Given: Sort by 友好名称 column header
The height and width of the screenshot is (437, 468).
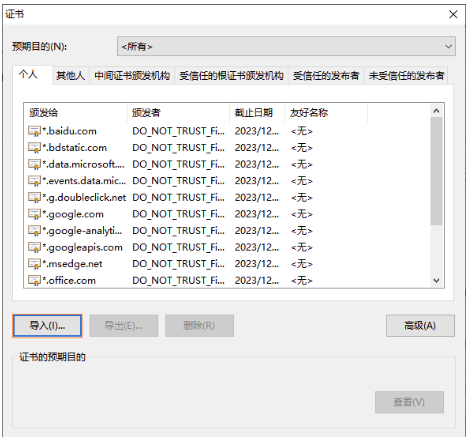Looking at the screenshot, I should 326,113.
